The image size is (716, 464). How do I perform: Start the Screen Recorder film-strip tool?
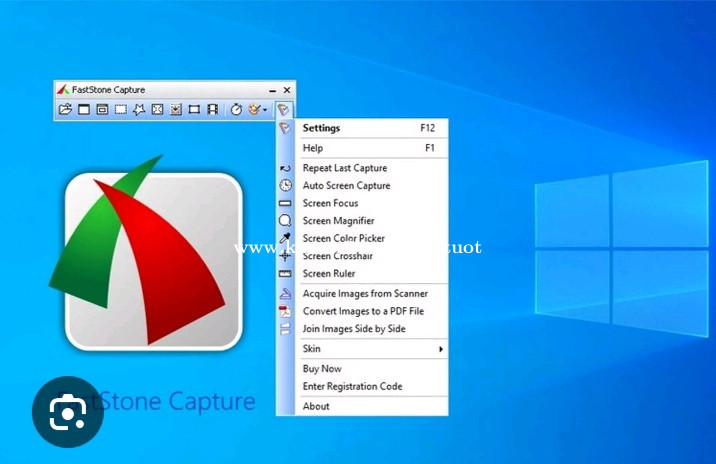[212, 110]
